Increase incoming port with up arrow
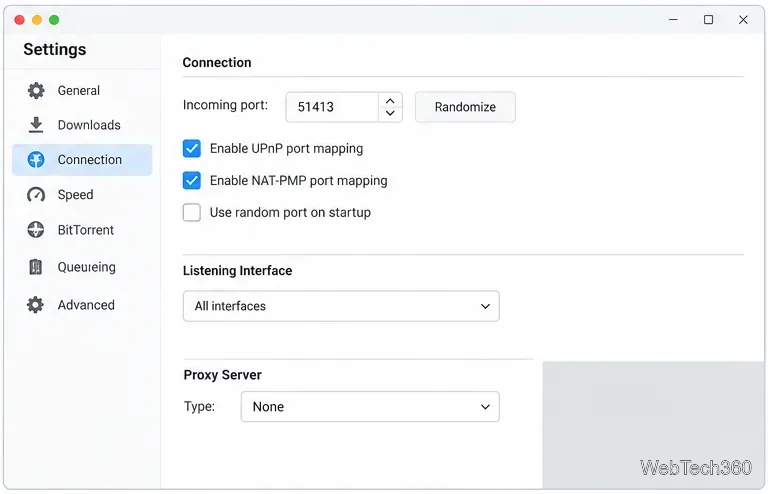Image resolution: width=768 pixels, height=494 pixels. pyautogui.click(x=390, y=101)
